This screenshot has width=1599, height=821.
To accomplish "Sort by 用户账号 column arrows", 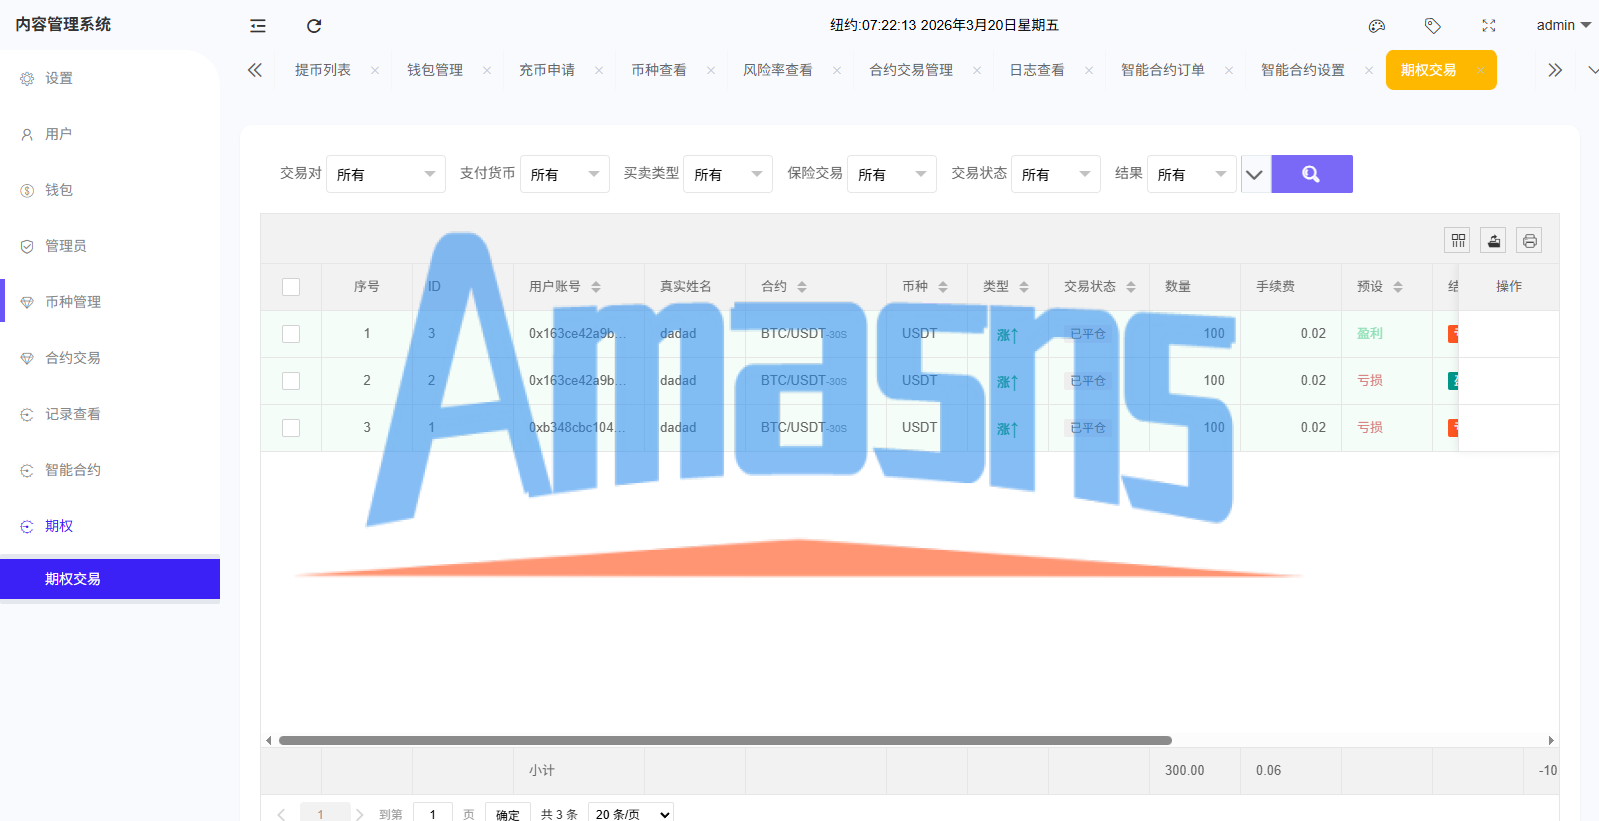I will coord(596,287).
